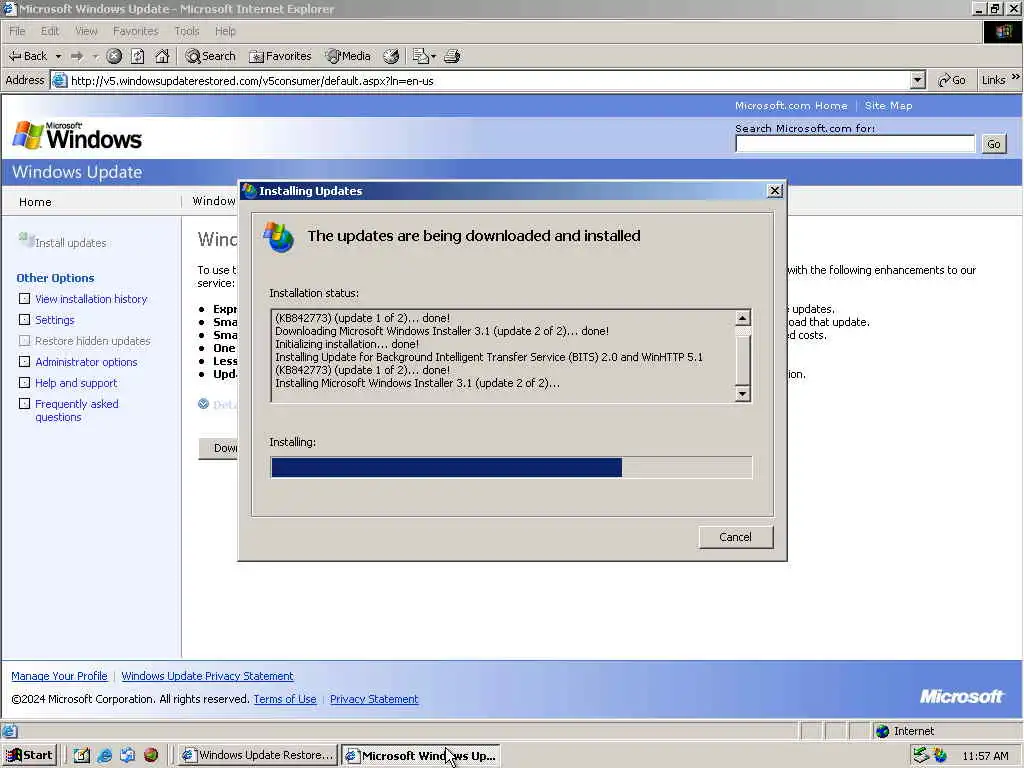Open the Help menu

[225, 31]
